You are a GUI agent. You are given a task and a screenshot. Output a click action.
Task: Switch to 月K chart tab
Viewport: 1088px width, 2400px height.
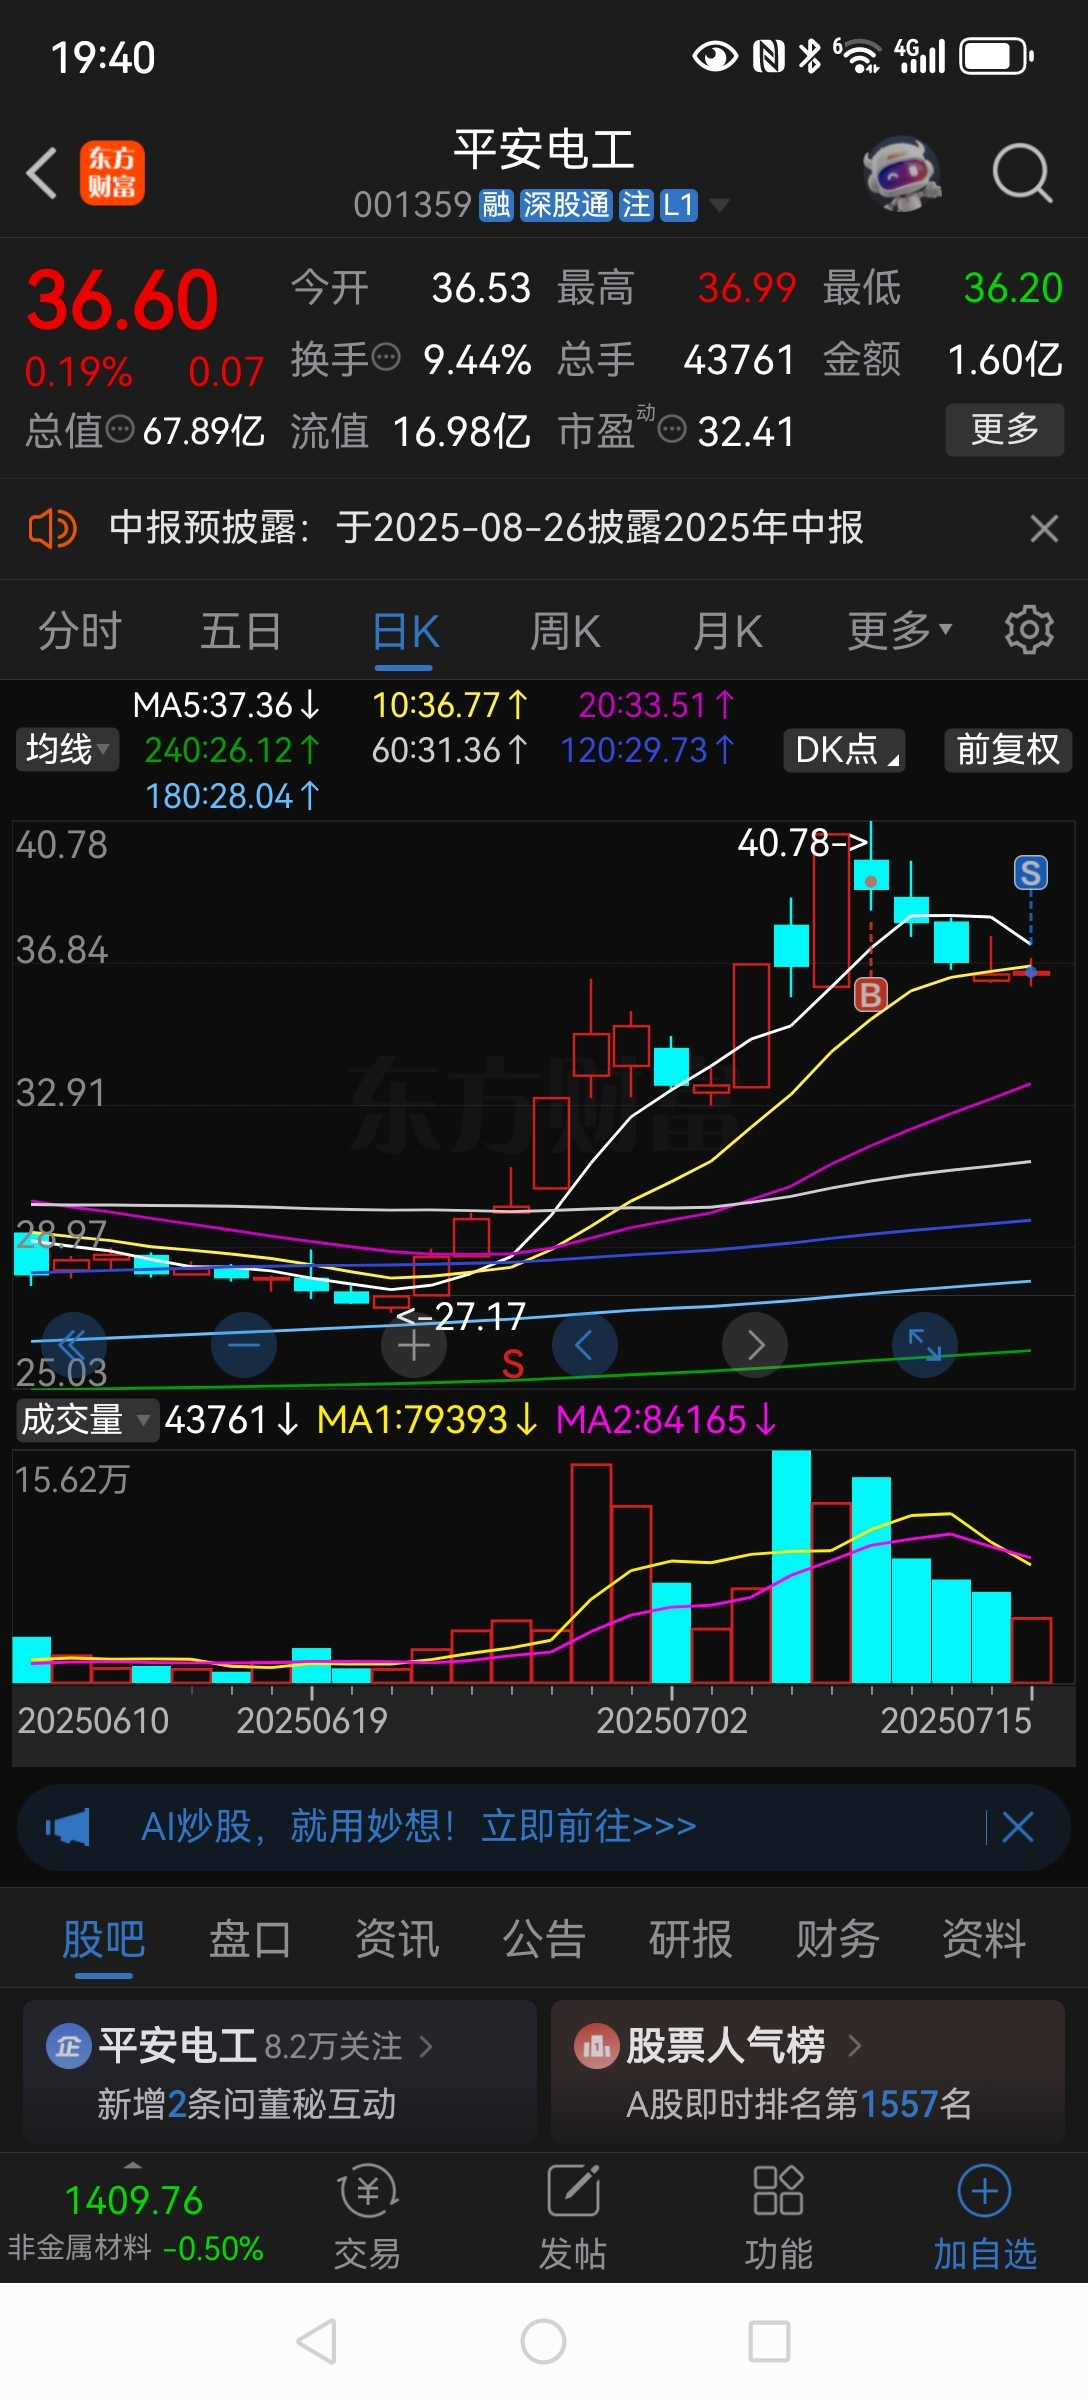tap(728, 631)
